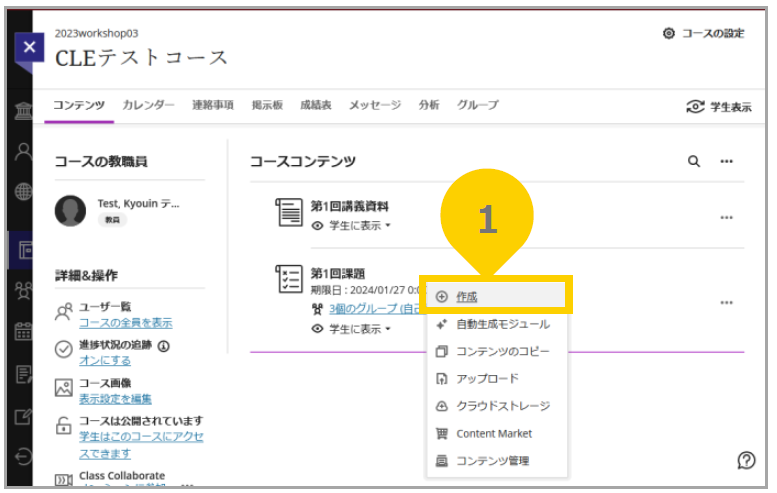Select コンテンツ管理 menu item
This screenshot has height=493, width=777.
497,461
